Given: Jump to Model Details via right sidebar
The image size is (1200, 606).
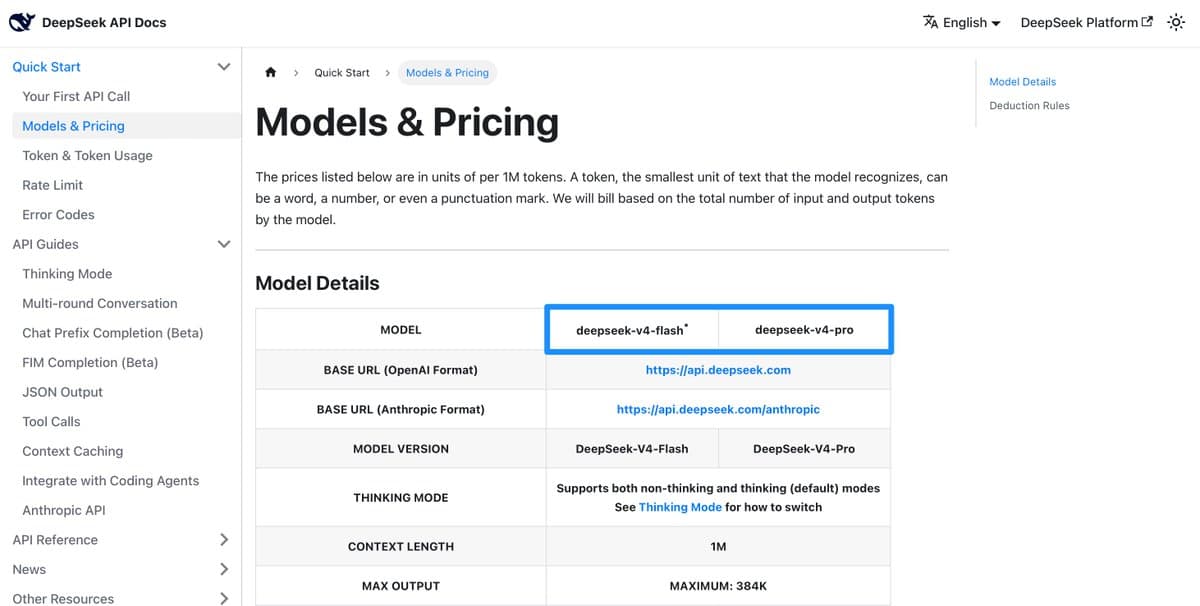Looking at the screenshot, I should pyautogui.click(x=1022, y=81).
